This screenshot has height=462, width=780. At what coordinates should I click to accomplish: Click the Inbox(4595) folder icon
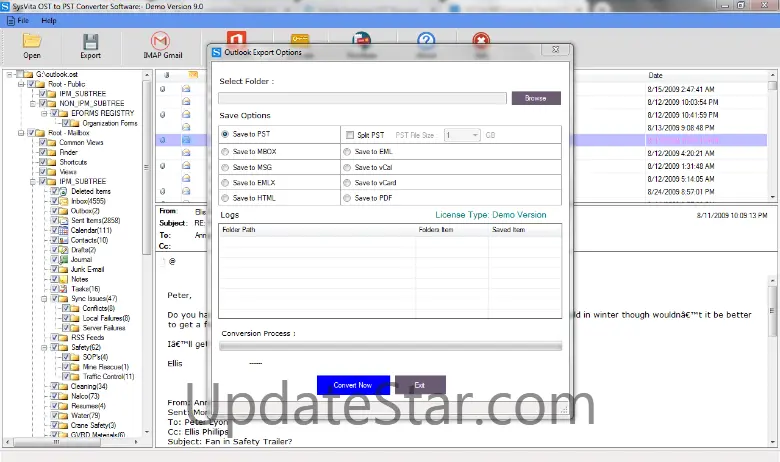64,201
